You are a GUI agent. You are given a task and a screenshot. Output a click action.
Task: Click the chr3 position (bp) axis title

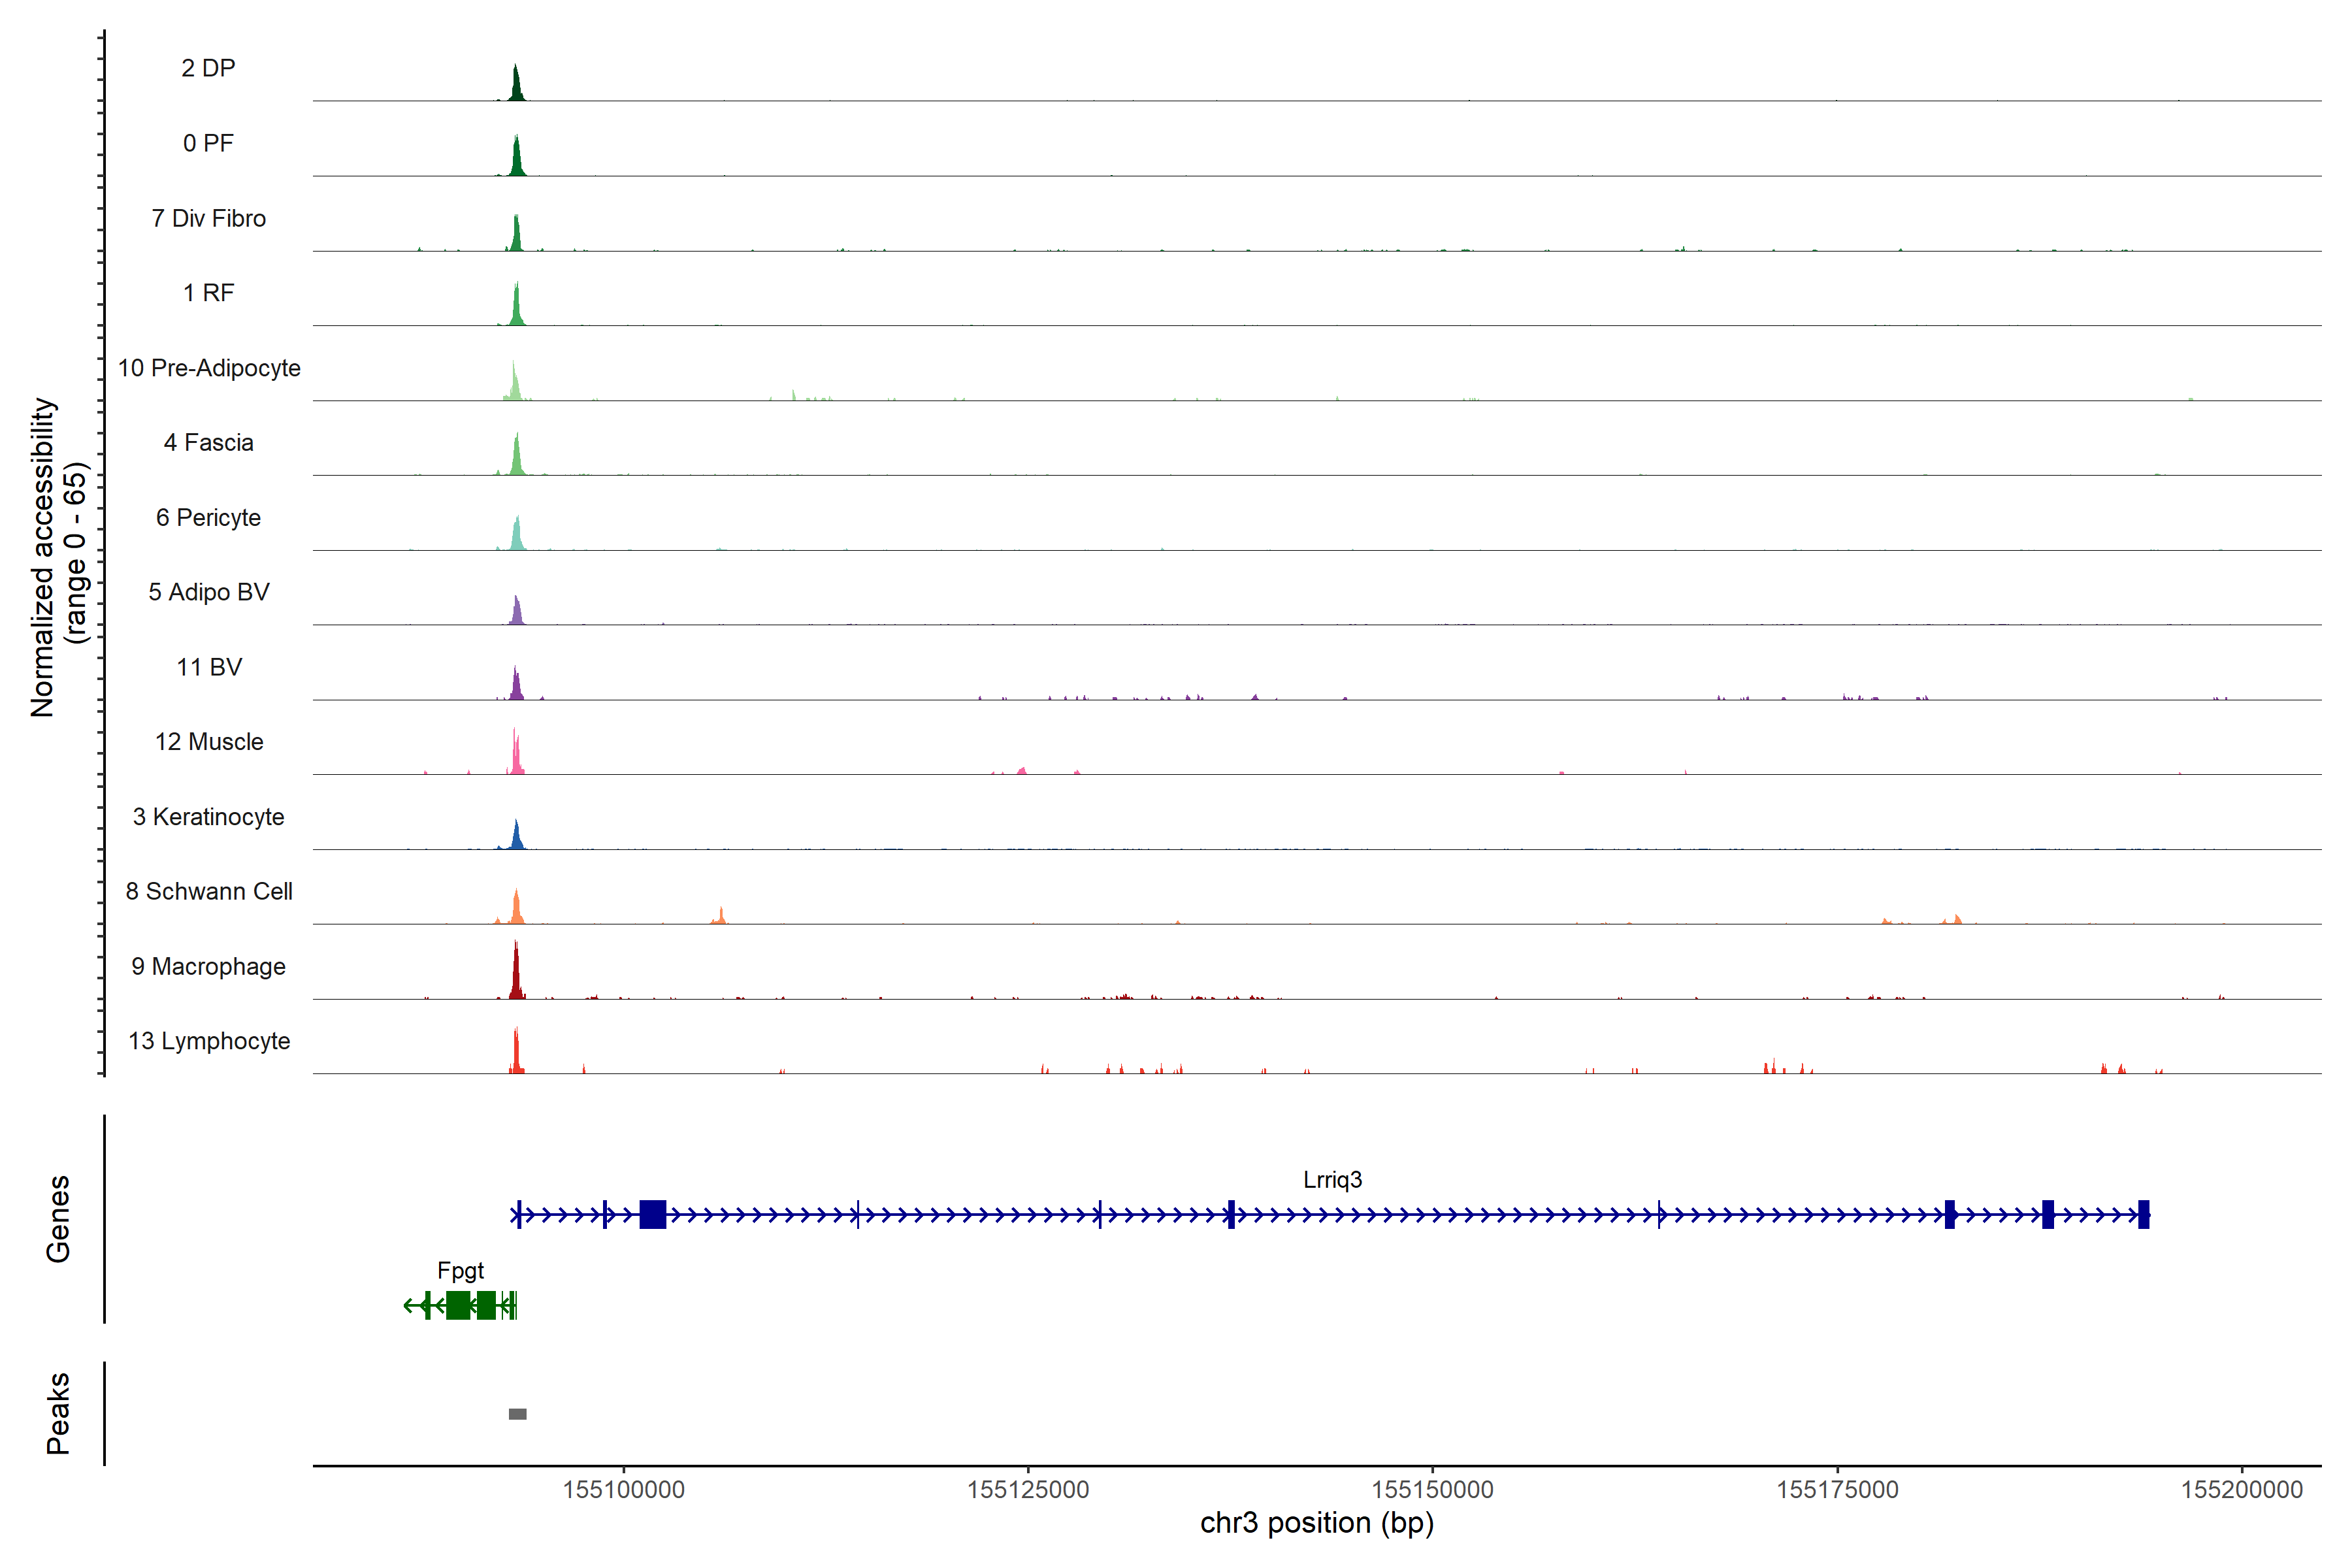click(x=1316, y=1523)
